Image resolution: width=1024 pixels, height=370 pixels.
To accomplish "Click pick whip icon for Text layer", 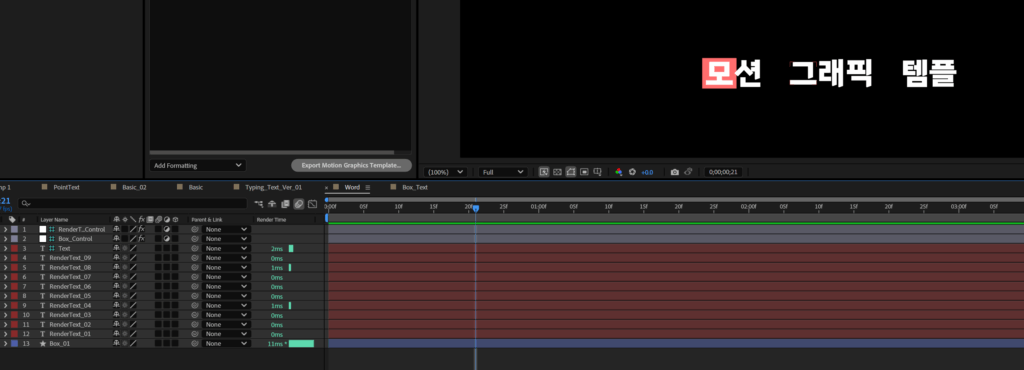I will (x=195, y=249).
